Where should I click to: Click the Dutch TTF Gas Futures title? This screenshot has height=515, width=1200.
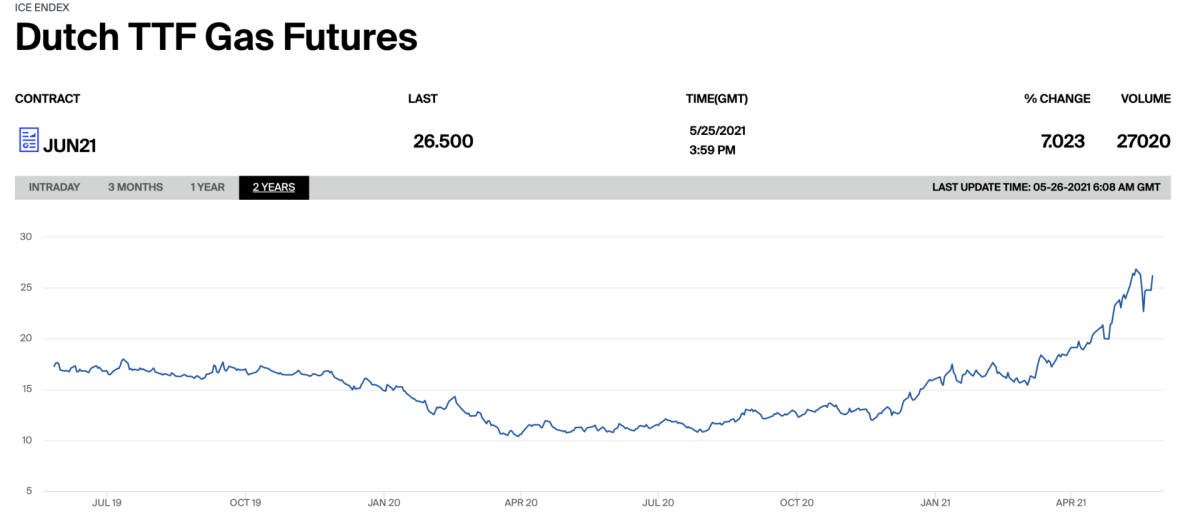pos(216,38)
